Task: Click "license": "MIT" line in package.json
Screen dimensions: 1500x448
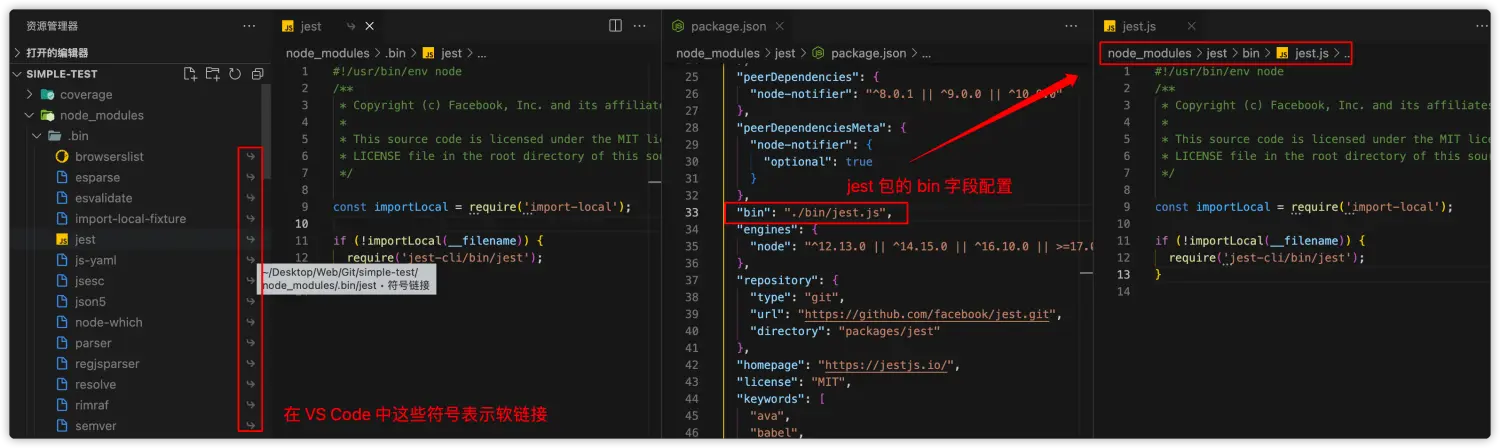Action: tap(792, 382)
